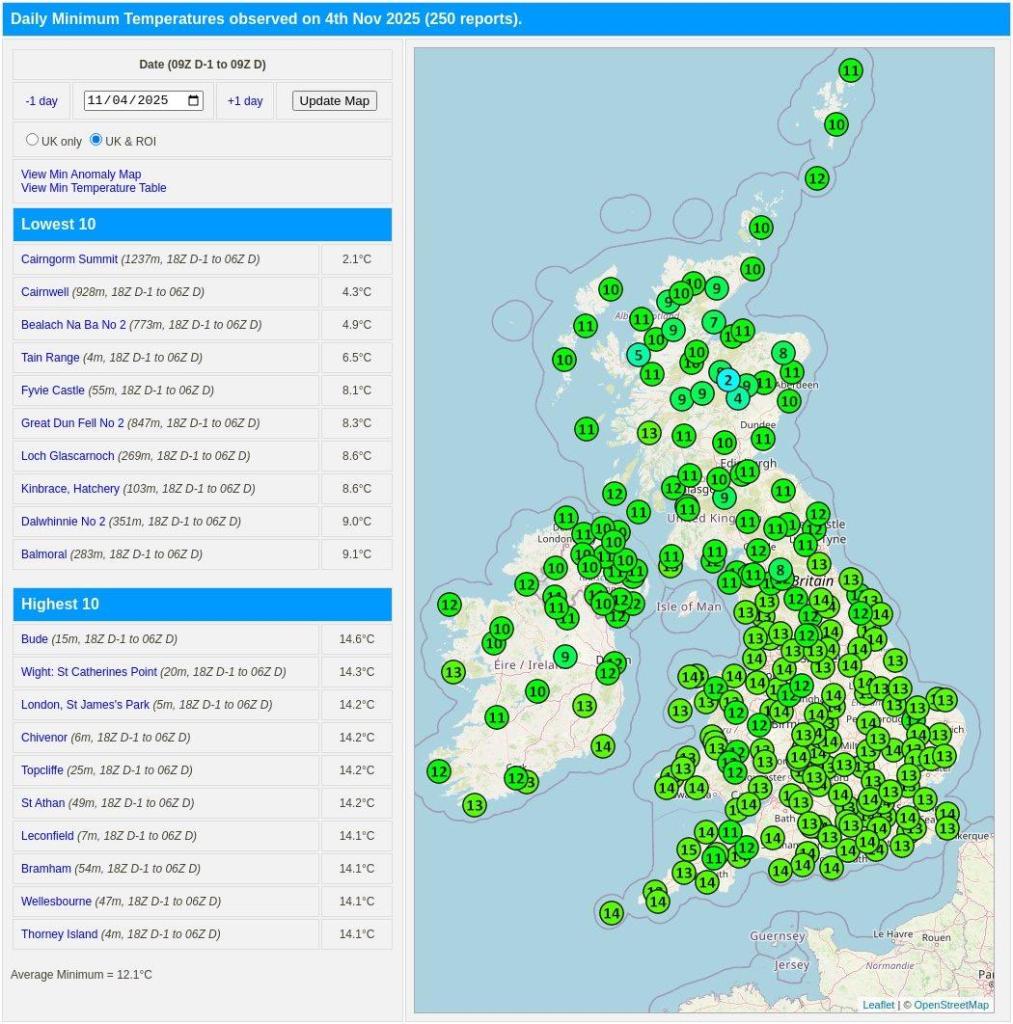This screenshot has height=1024, width=1013.
Task: Select the 14 marker on Isles of Scilly
Action: (x=611, y=913)
